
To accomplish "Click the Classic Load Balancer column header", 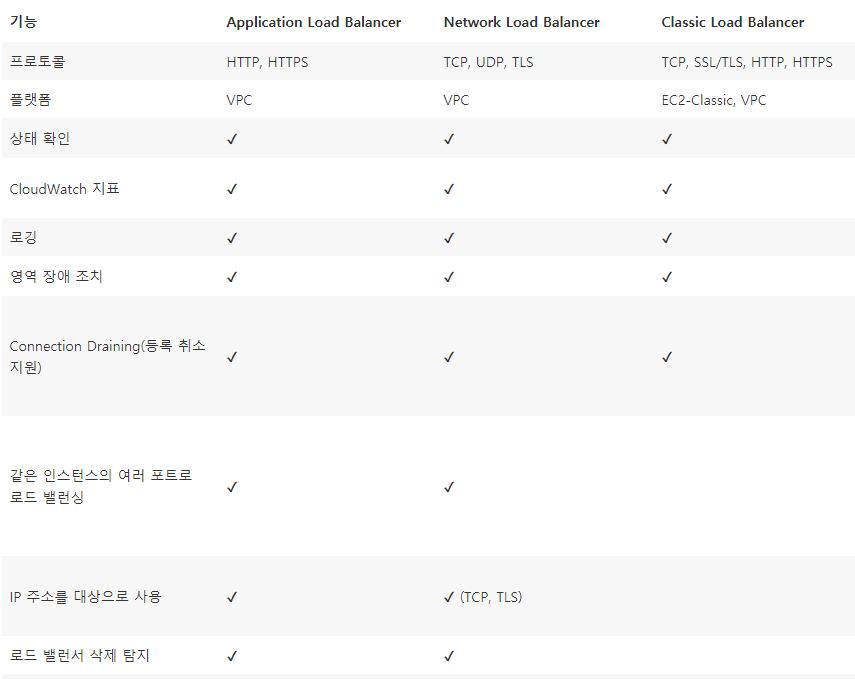I will click(x=732, y=22).
